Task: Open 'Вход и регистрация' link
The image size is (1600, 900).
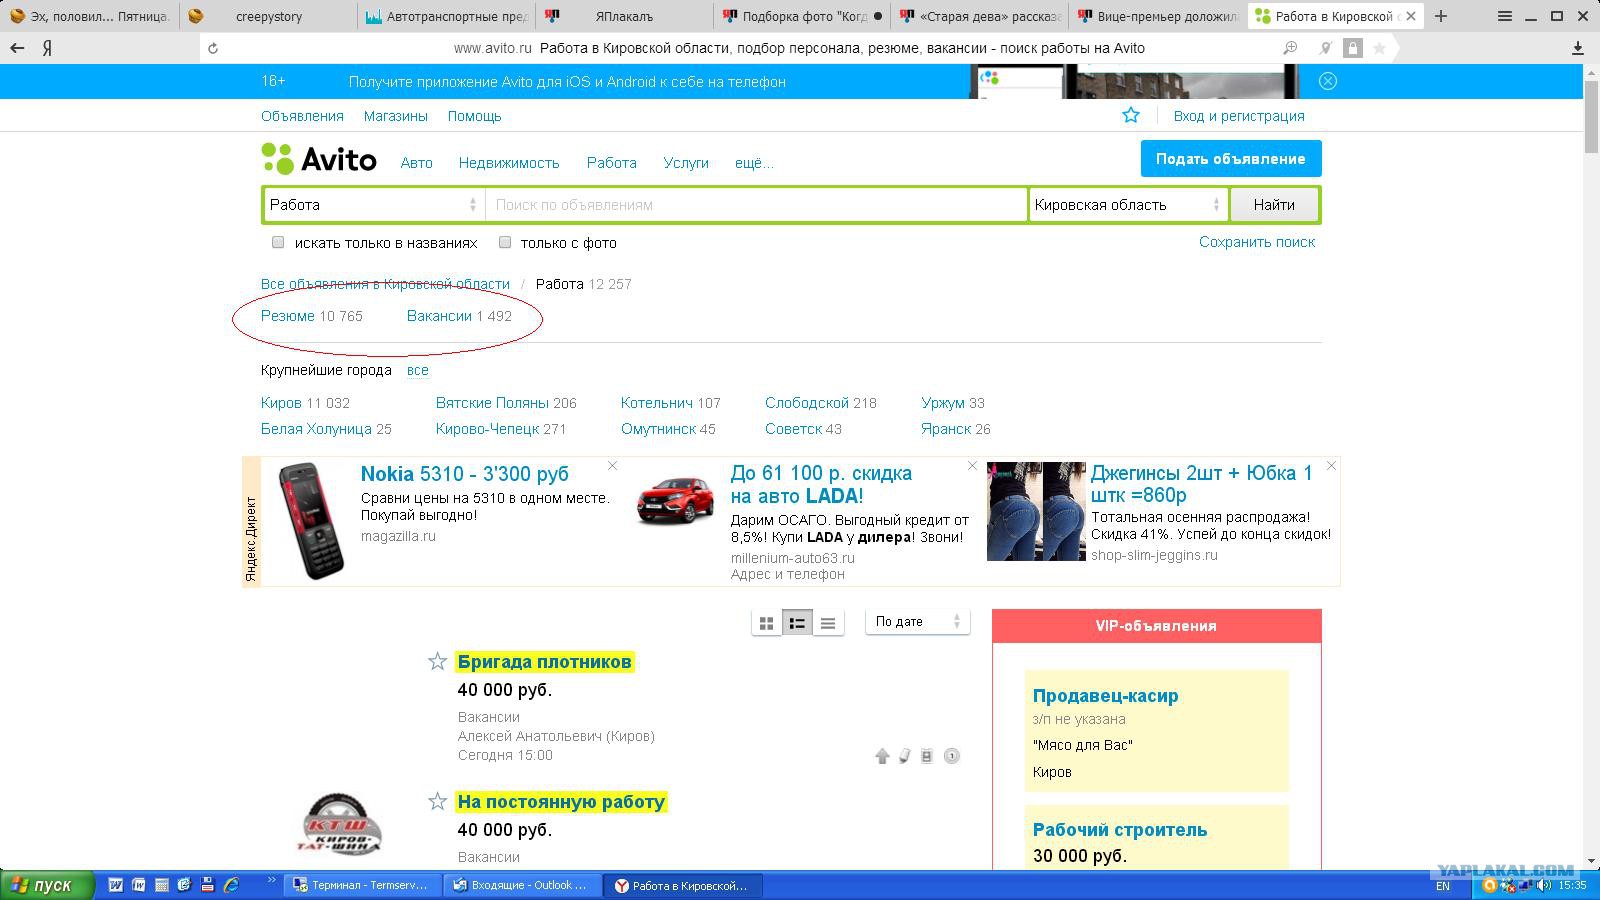Action: click(1239, 116)
